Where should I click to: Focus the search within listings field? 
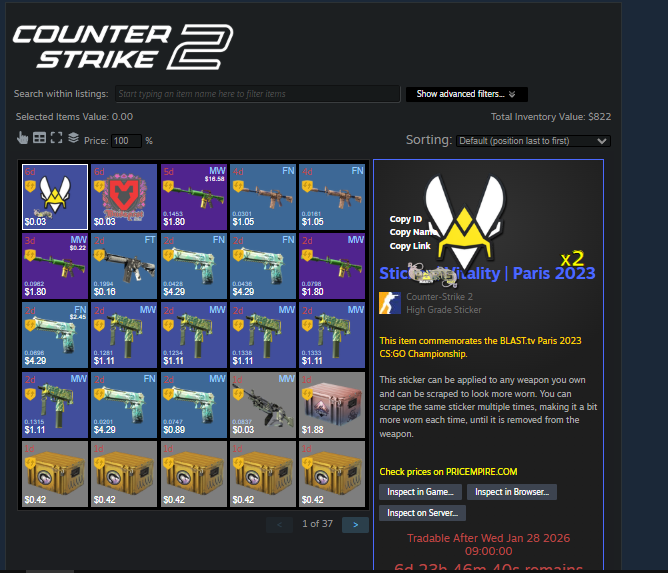[257, 94]
